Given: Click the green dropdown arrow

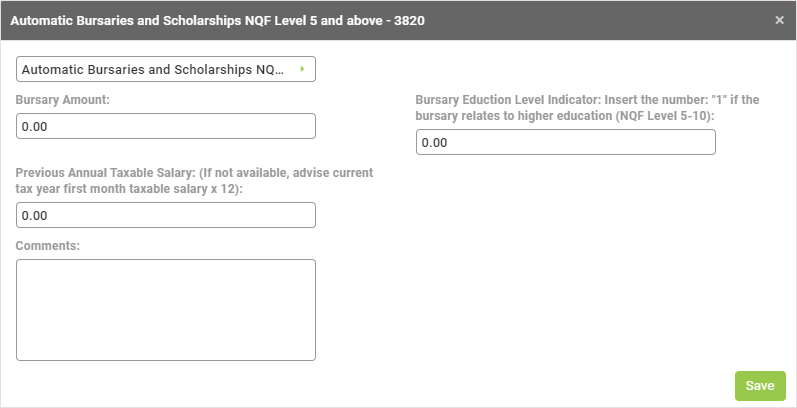Looking at the screenshot, I should [x=301, y=70].
